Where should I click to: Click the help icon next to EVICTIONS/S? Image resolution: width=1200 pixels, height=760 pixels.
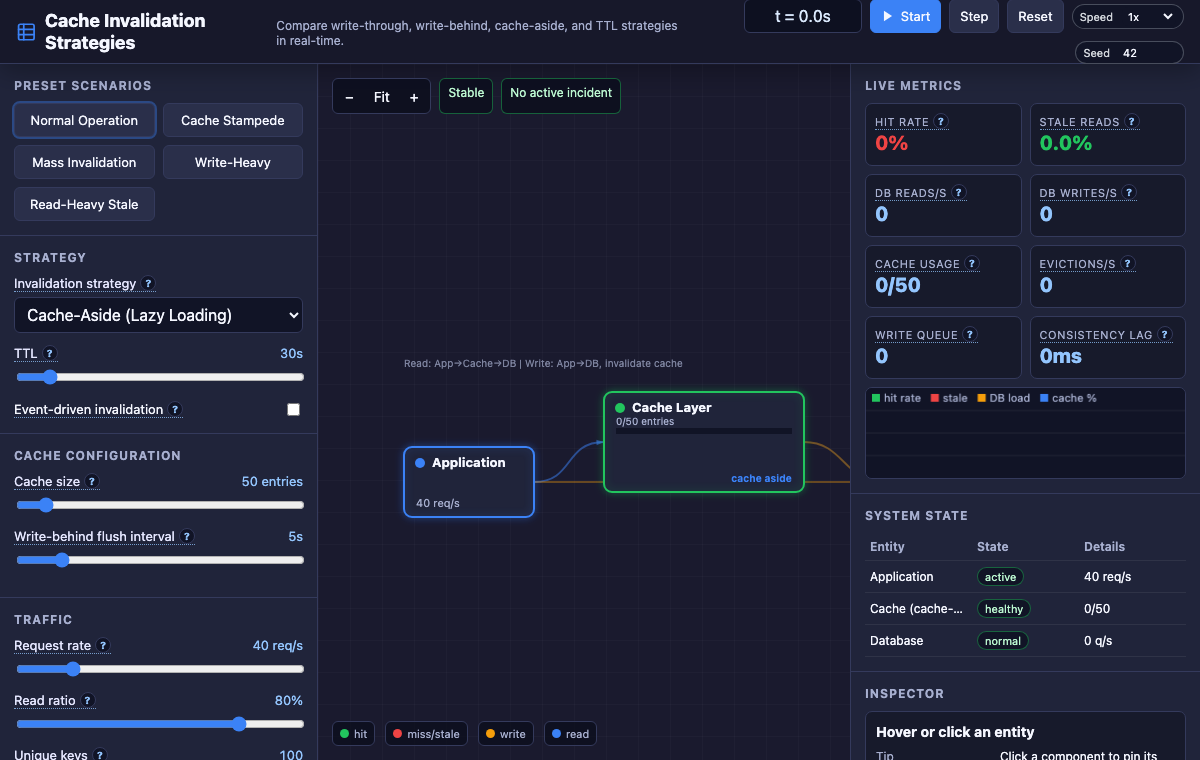[x=1128, y=264]
